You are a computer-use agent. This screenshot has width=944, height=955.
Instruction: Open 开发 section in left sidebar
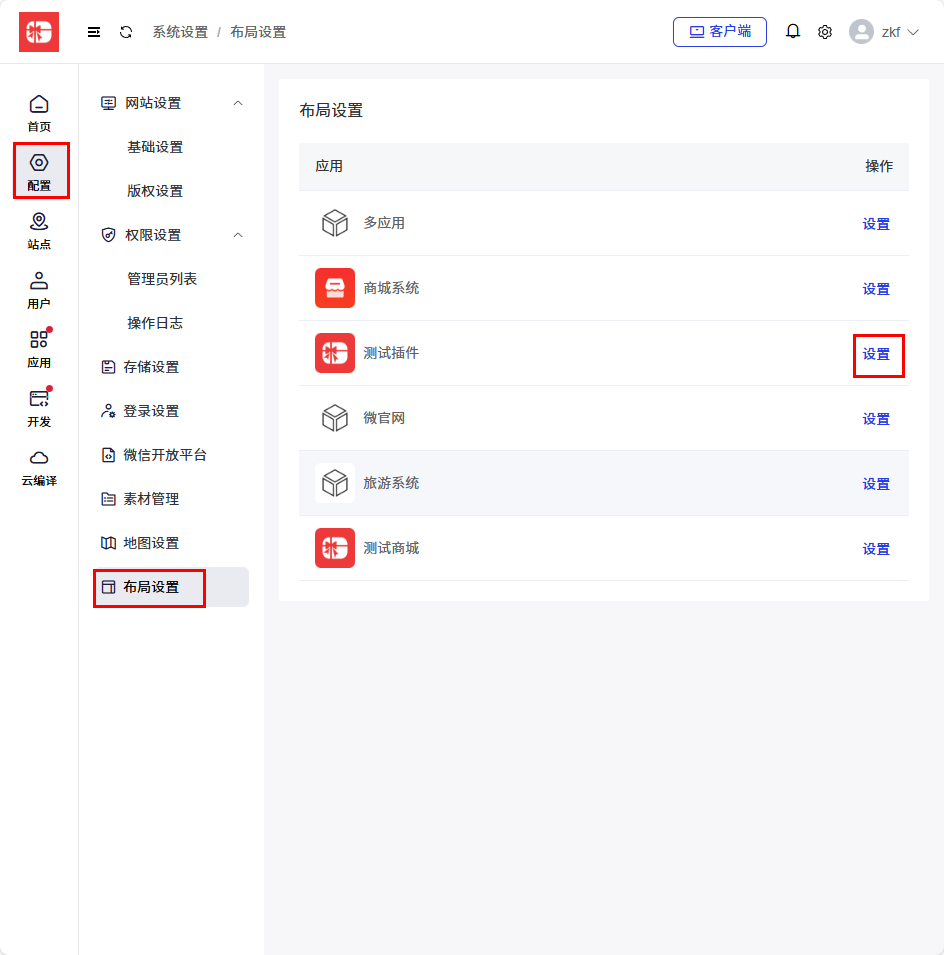tap(39, 407)
